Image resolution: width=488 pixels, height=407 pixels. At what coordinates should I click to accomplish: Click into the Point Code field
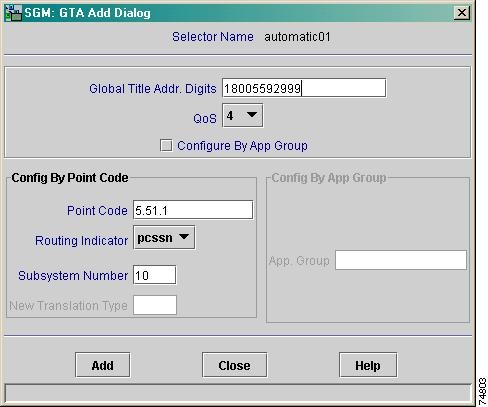tap(193, 210)
